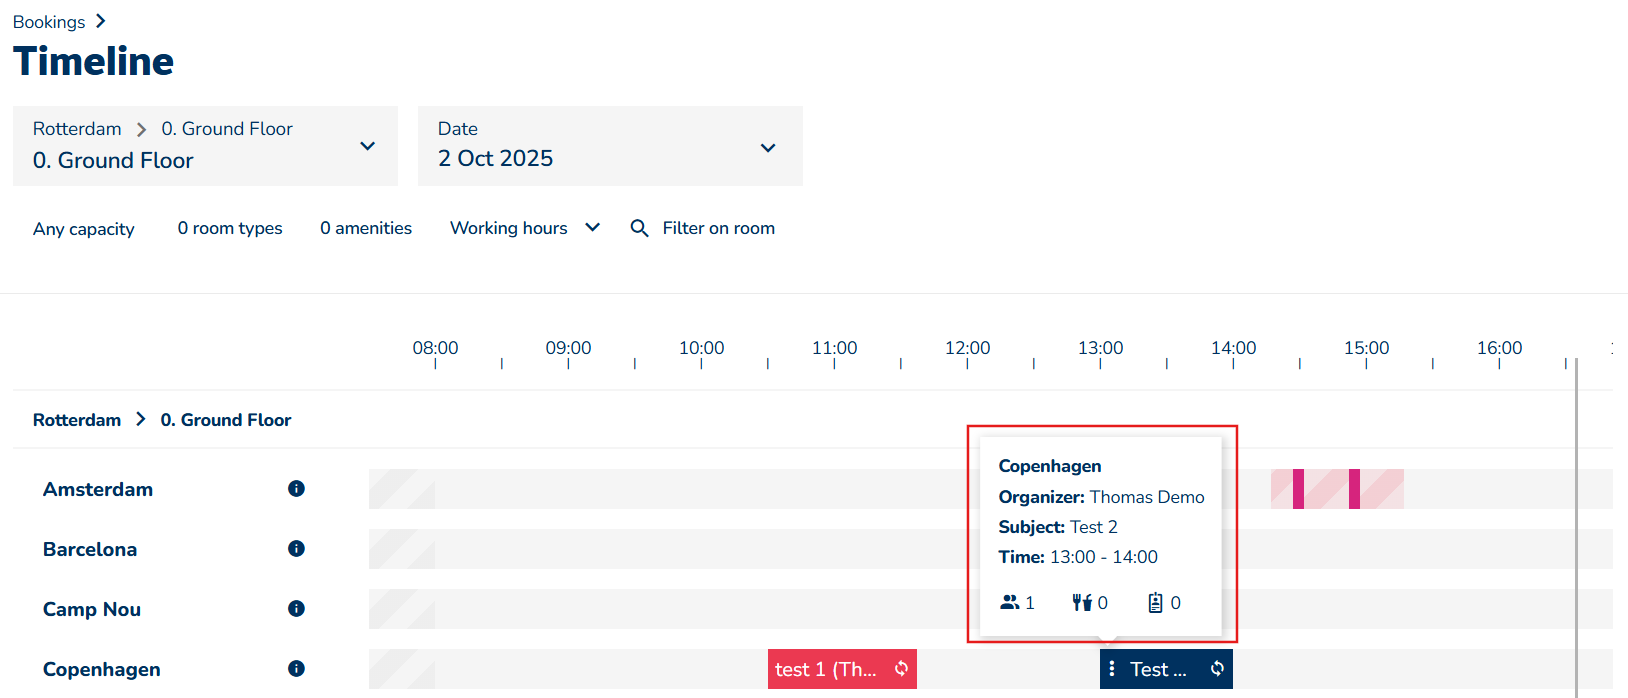Click the search magnifier icon
The height and width of the screenshot is (698, 1628).
tap(639, 228)
